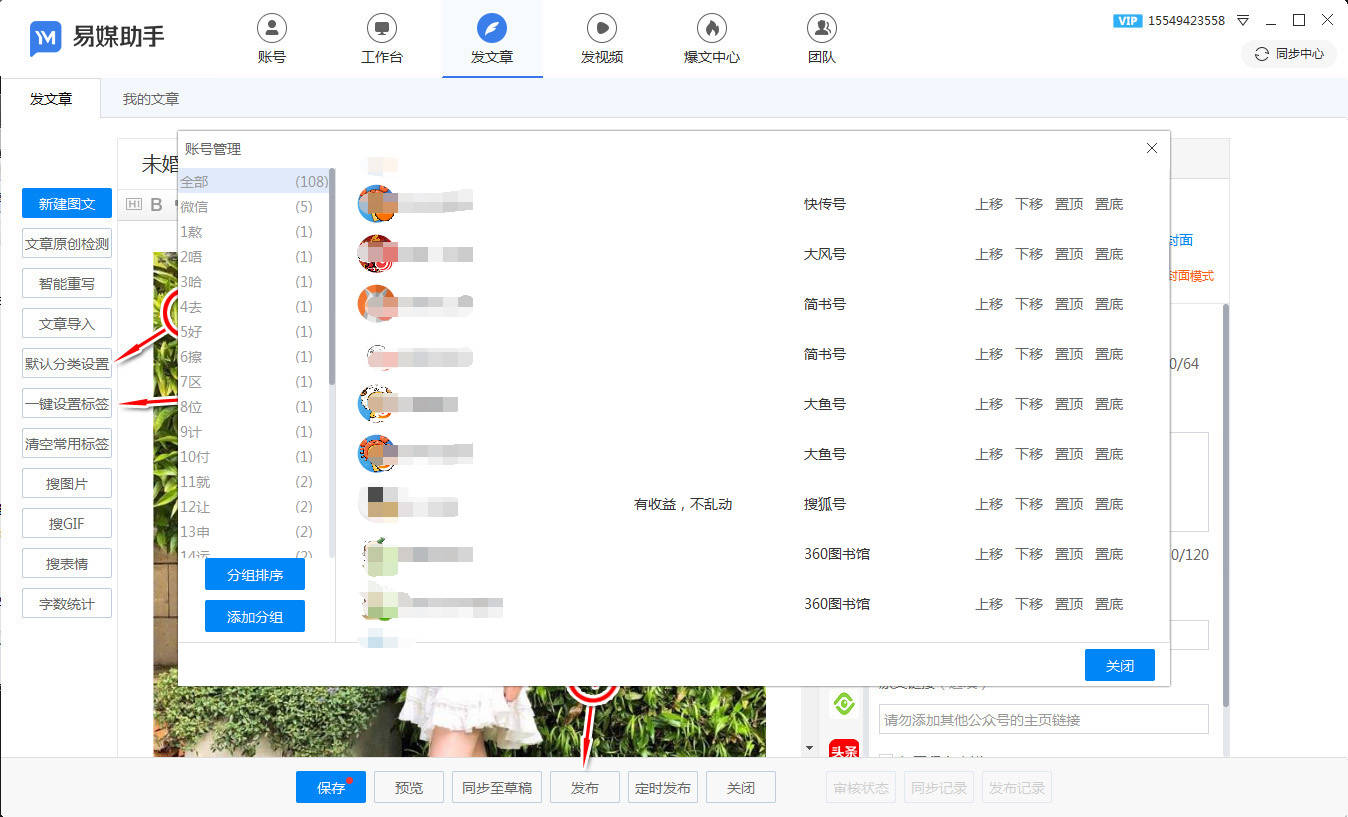Open the 团队 team icon
1348x817 pixels.
(x=821, y=28)
